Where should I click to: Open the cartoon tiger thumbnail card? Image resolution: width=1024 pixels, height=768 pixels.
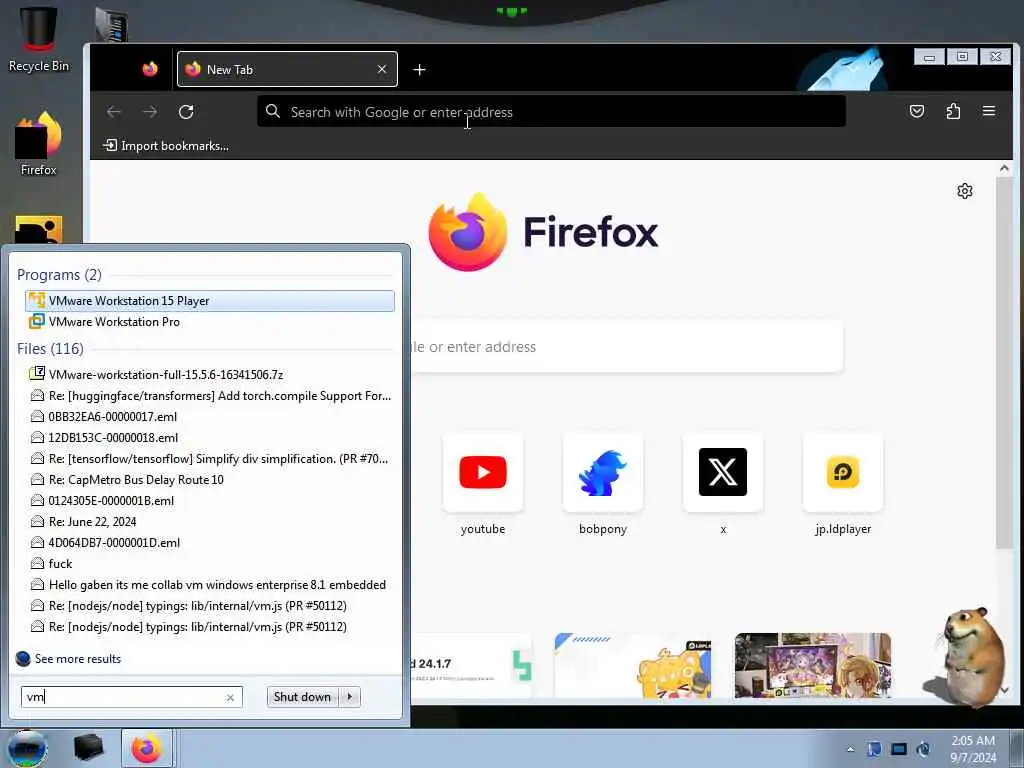coord(632,665)
